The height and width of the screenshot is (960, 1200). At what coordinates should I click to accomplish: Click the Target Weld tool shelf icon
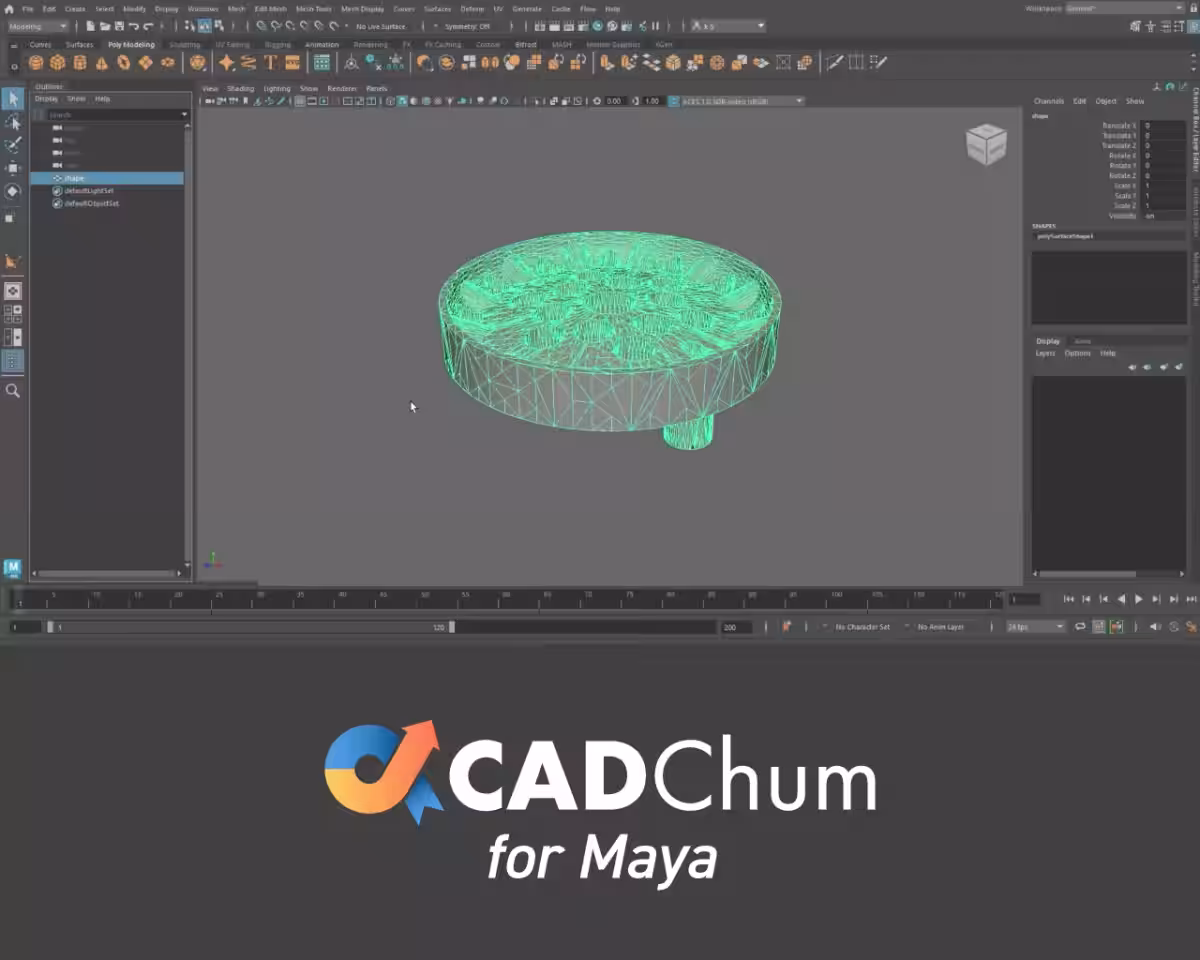(x=856, y=62)
